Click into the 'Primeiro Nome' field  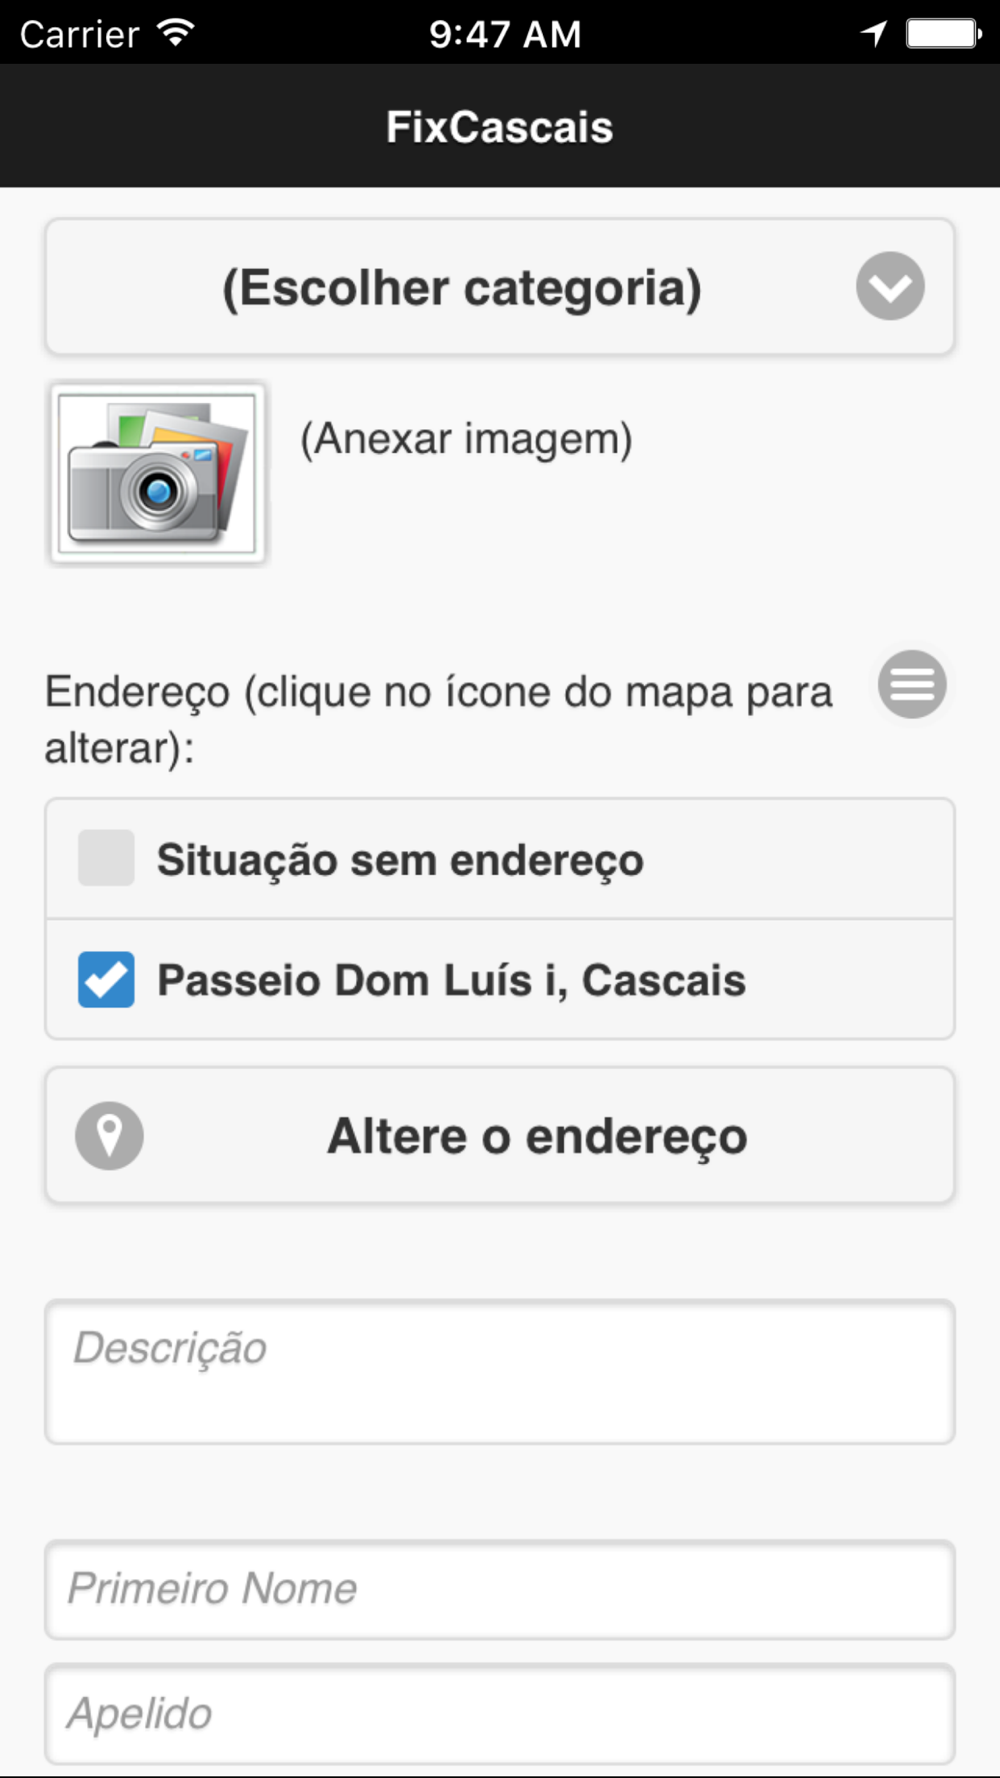pos(500,1589)
